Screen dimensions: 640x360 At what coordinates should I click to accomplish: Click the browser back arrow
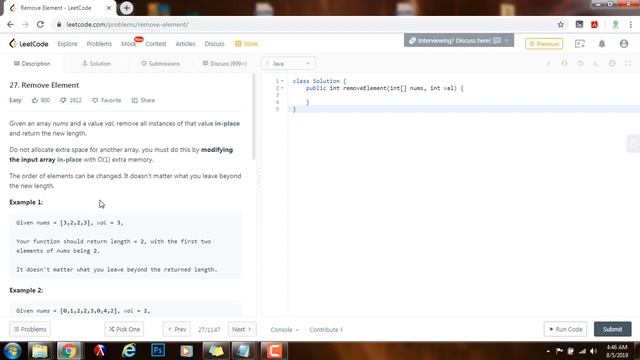10,24
